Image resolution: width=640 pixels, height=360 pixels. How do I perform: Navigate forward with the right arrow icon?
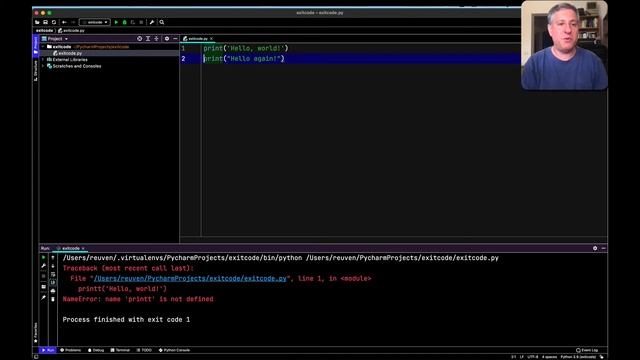pos(73,22)
